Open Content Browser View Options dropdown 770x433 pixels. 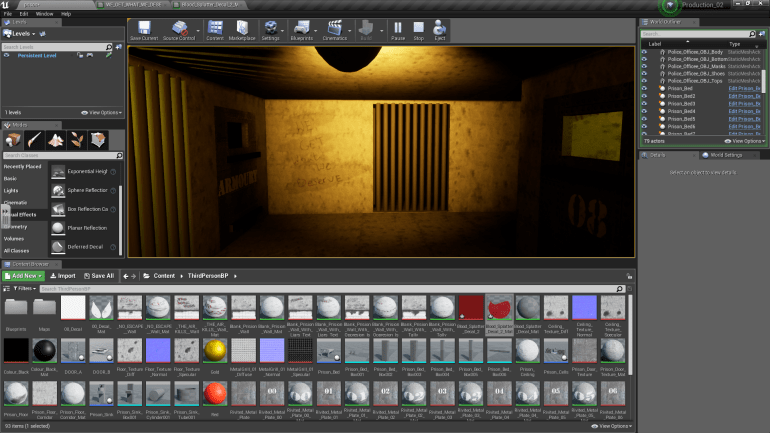pos(611,426)
